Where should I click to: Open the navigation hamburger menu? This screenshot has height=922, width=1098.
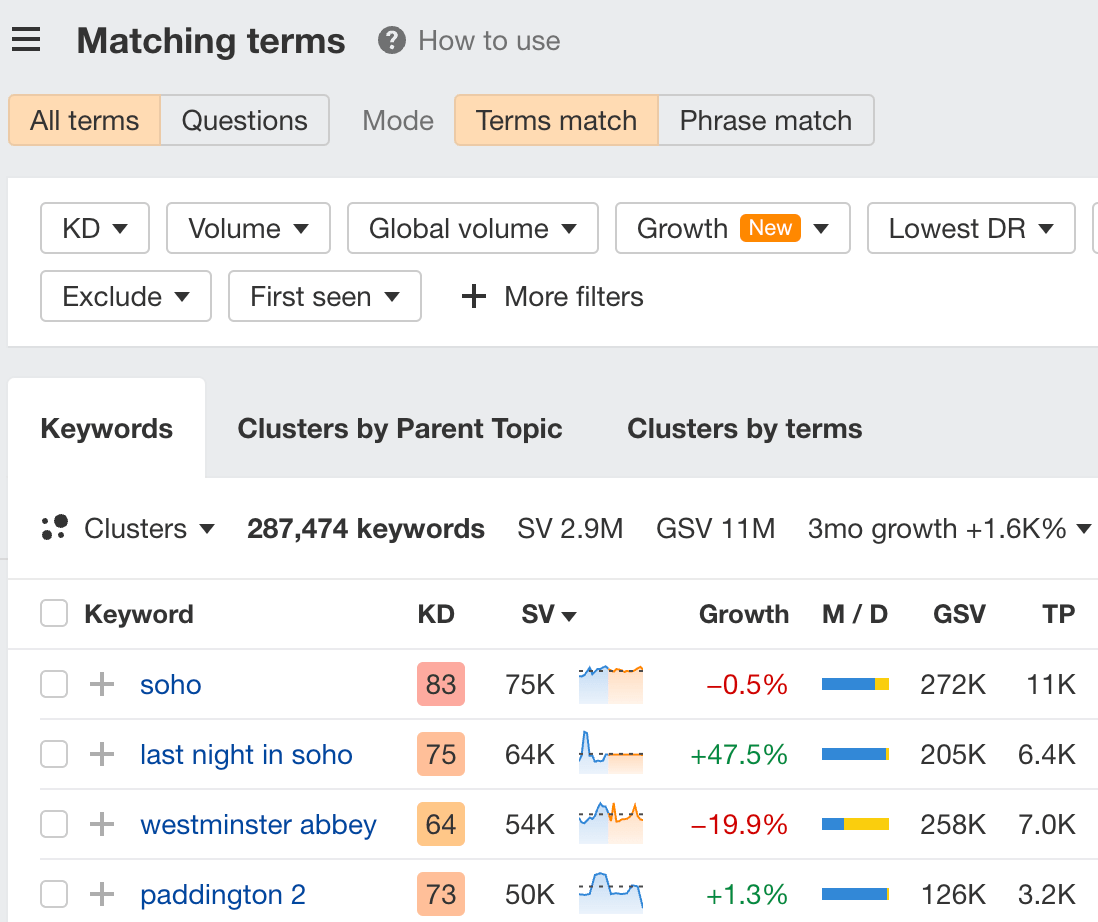pos(25,40)
